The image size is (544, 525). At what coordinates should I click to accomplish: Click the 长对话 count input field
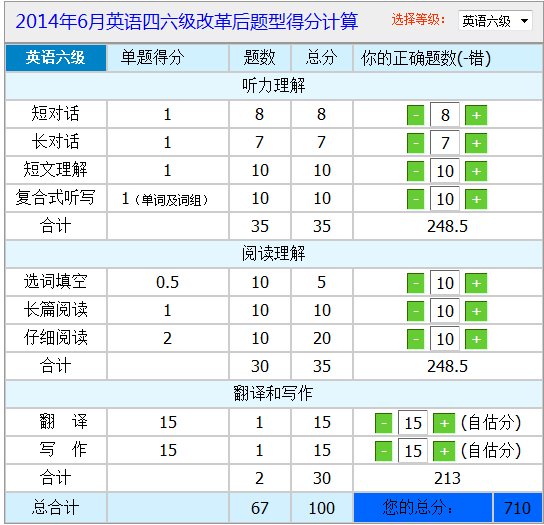pos(444,143)
